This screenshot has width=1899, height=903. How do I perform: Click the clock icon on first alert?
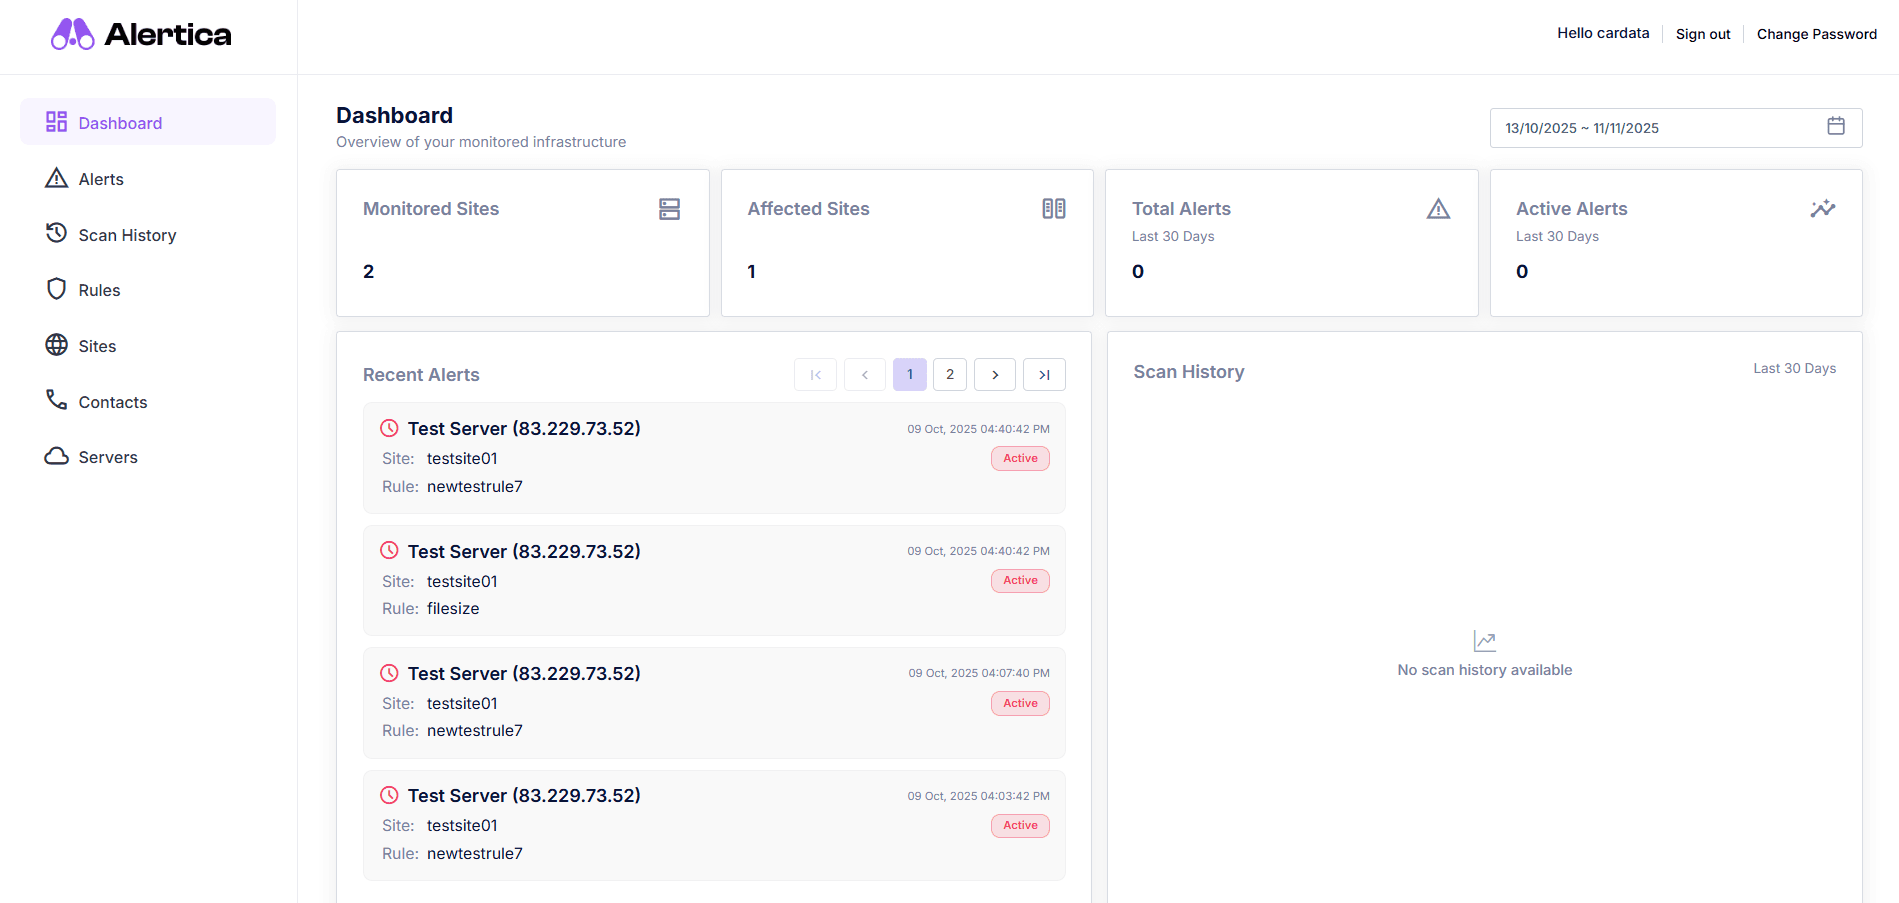(x=389, y=428)
